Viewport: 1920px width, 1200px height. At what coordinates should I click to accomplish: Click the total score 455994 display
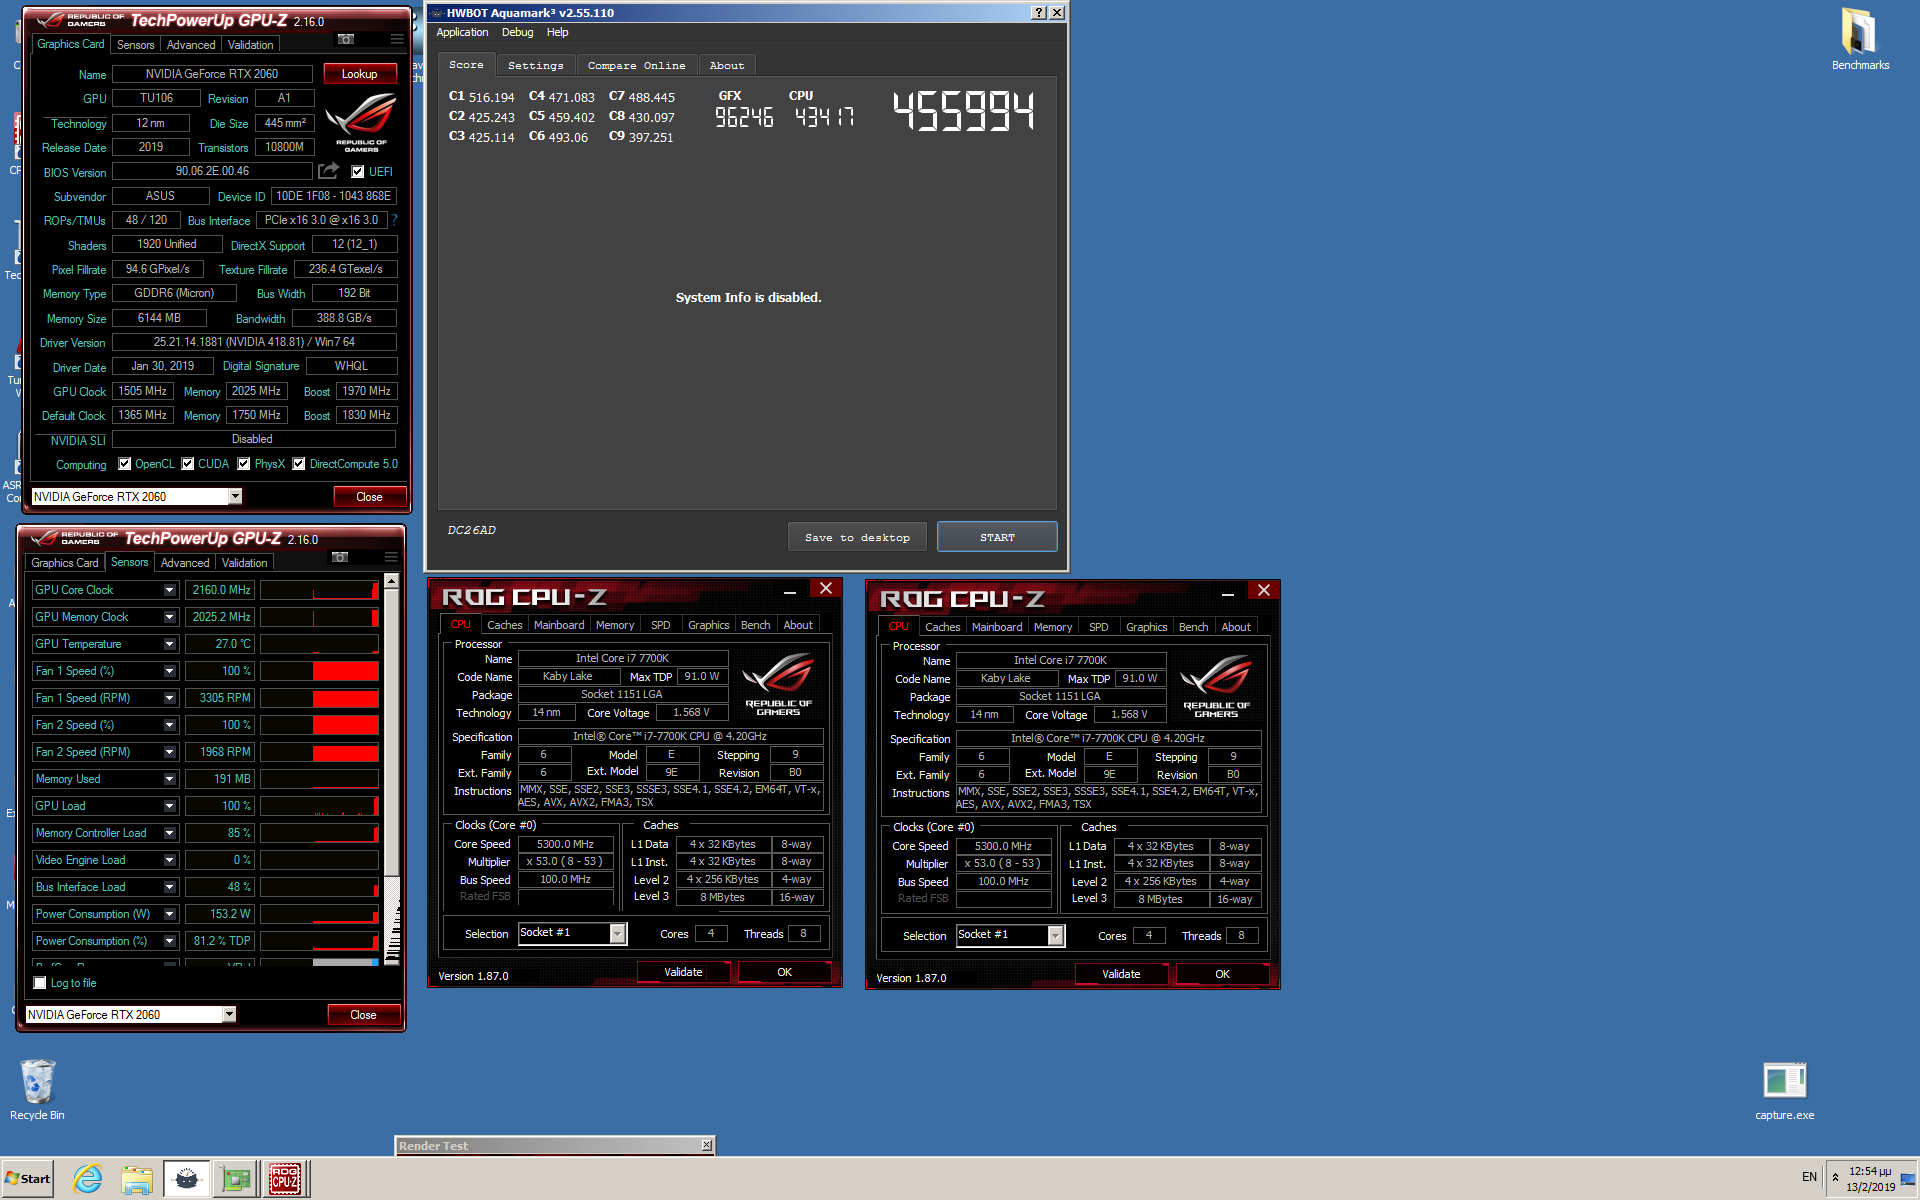tap(964, 110)
